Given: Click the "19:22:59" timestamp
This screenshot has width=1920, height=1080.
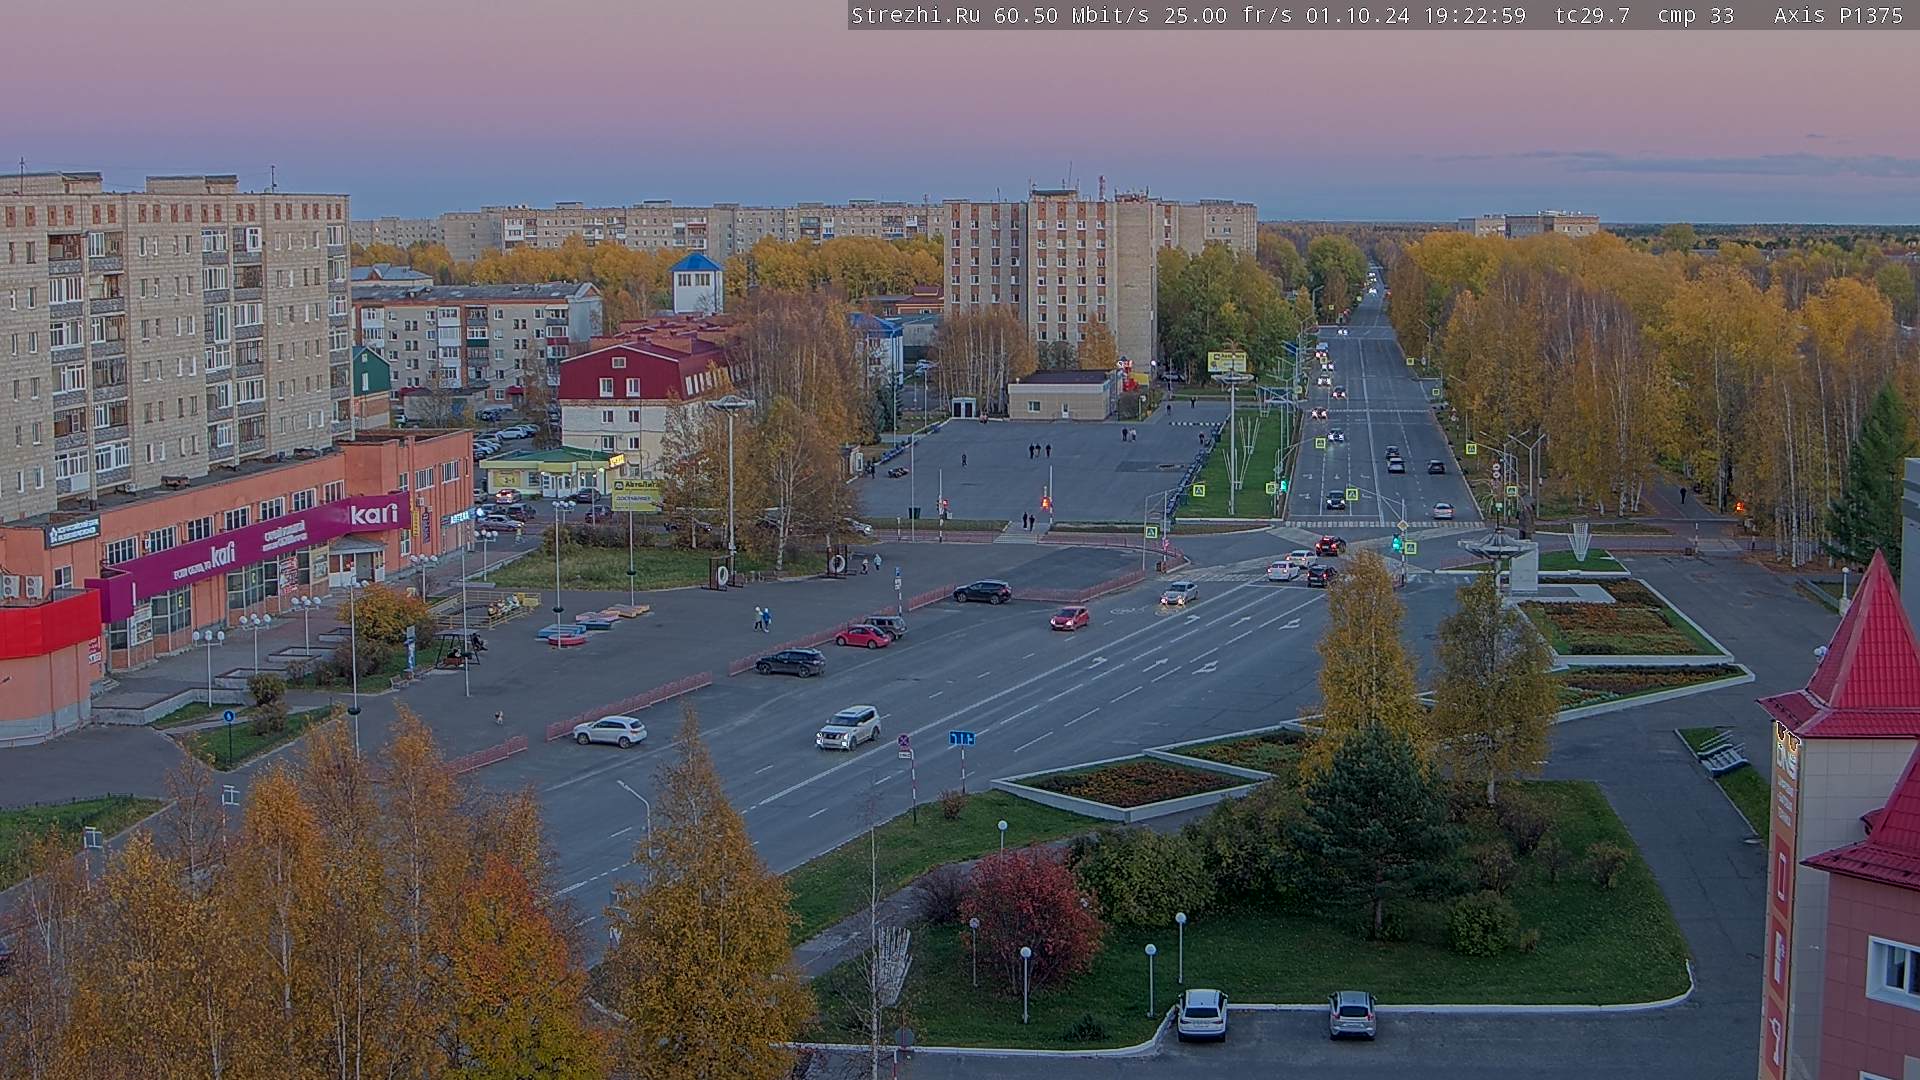Looking at the screenshot, I should point(1474,15).
